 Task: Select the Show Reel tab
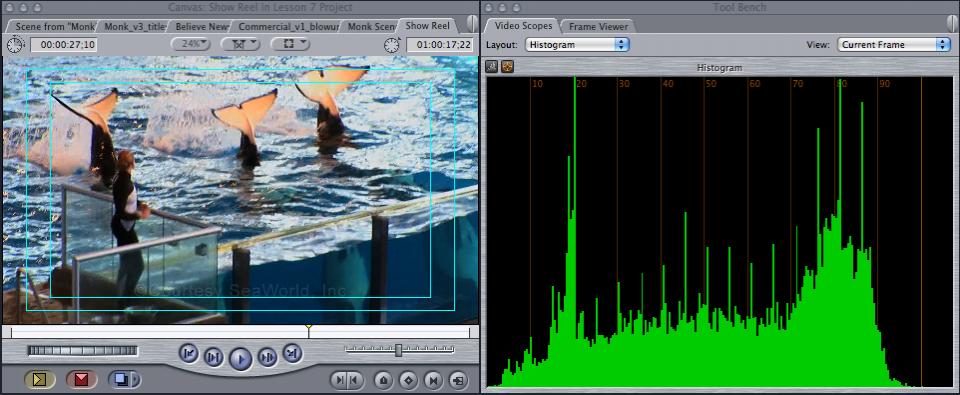(x=427, y=26)
